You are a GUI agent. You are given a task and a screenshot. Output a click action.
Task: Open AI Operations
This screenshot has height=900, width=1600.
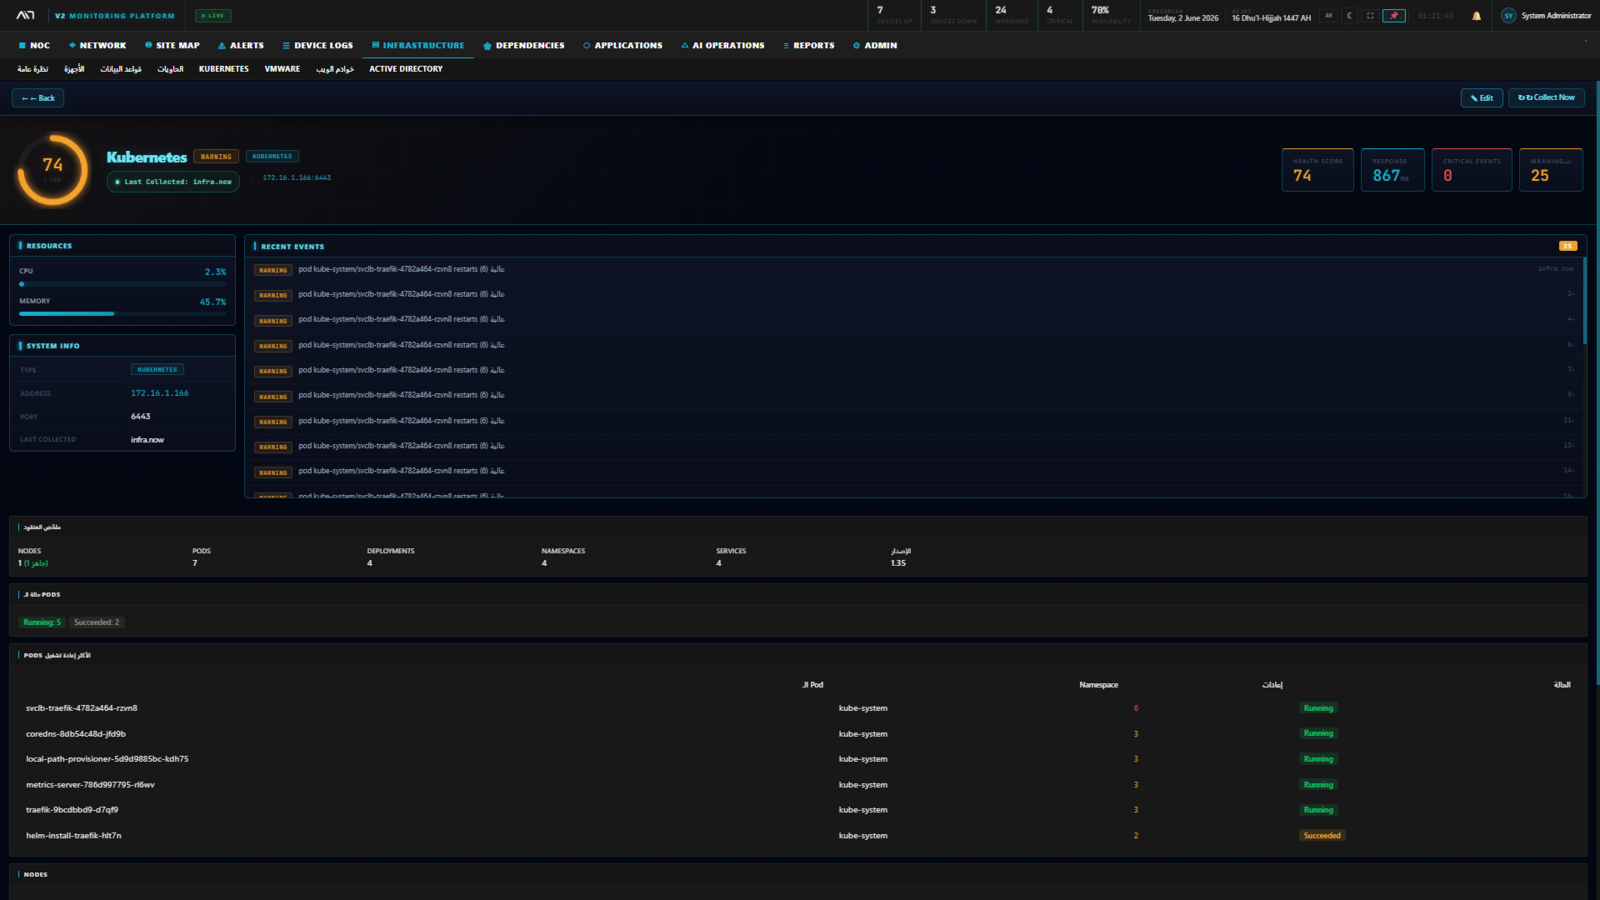click(723, 45)
